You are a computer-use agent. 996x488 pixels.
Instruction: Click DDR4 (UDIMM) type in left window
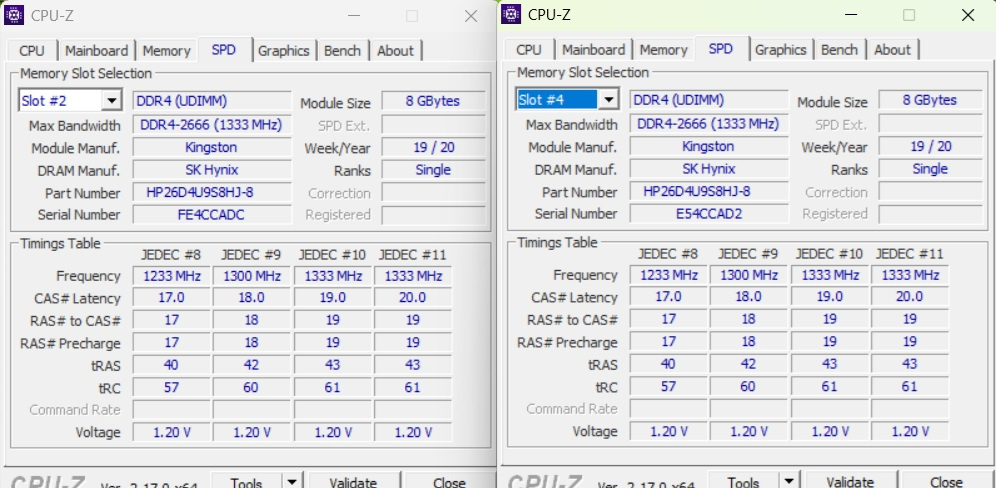tap(212, 101)
